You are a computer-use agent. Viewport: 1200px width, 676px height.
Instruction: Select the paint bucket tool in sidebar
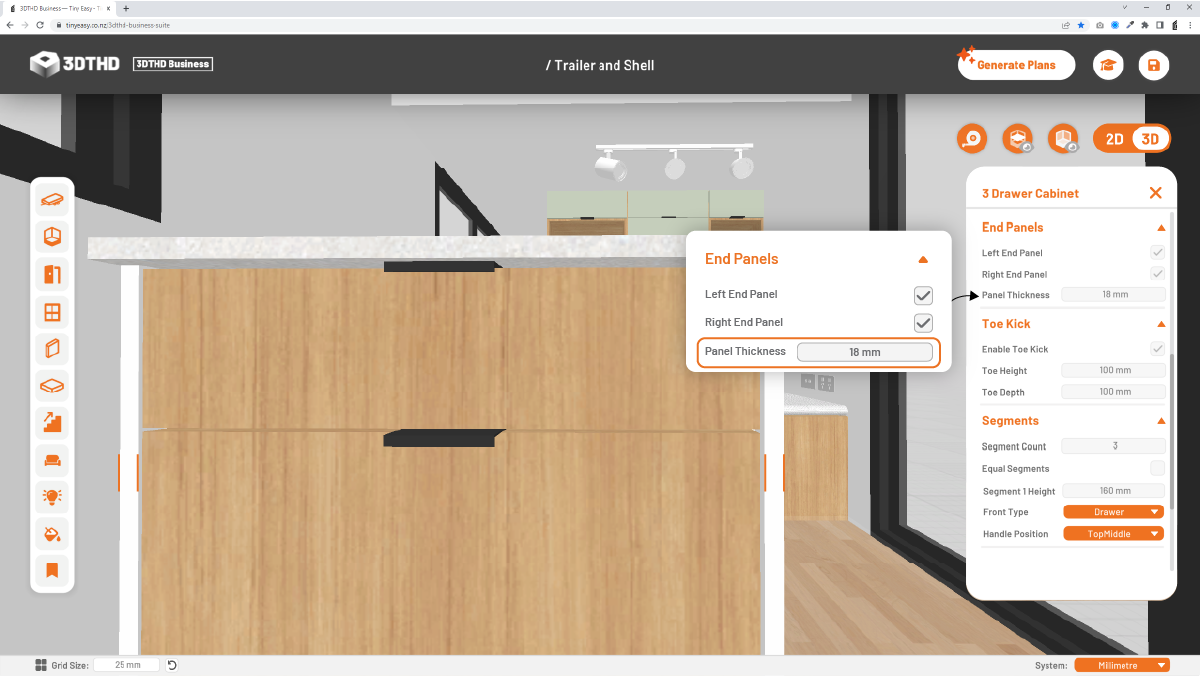(52, 534)
